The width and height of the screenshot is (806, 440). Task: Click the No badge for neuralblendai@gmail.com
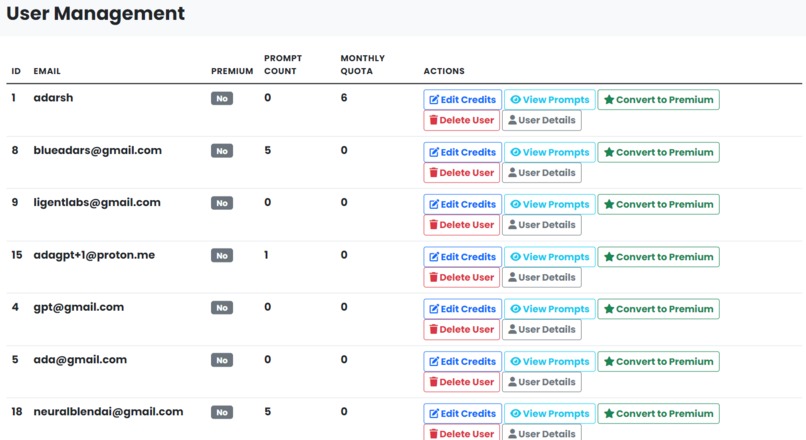click(x=222, y=412)
